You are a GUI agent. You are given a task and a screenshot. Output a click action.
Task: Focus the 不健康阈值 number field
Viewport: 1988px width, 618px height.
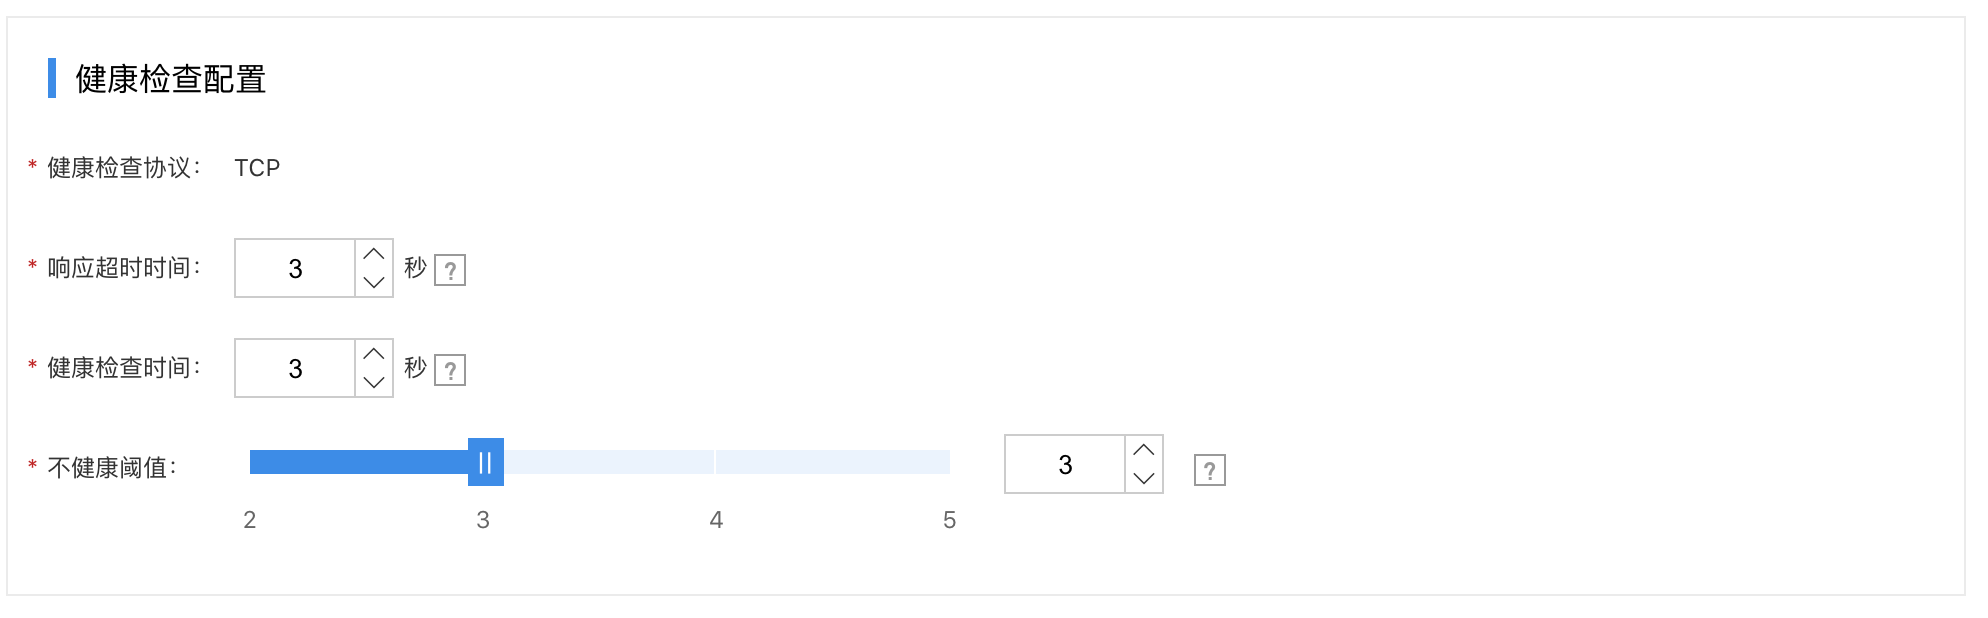click(x=1065, y=464)
